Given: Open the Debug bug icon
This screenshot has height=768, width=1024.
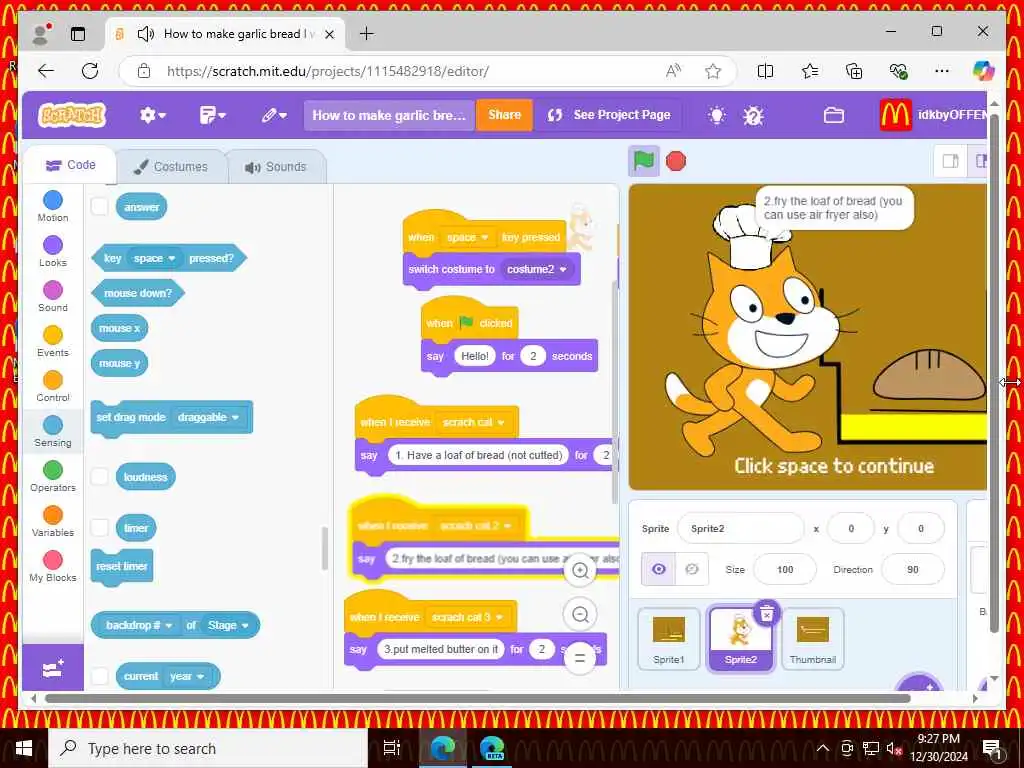Looking at the screenshot, I should [753, 116].
